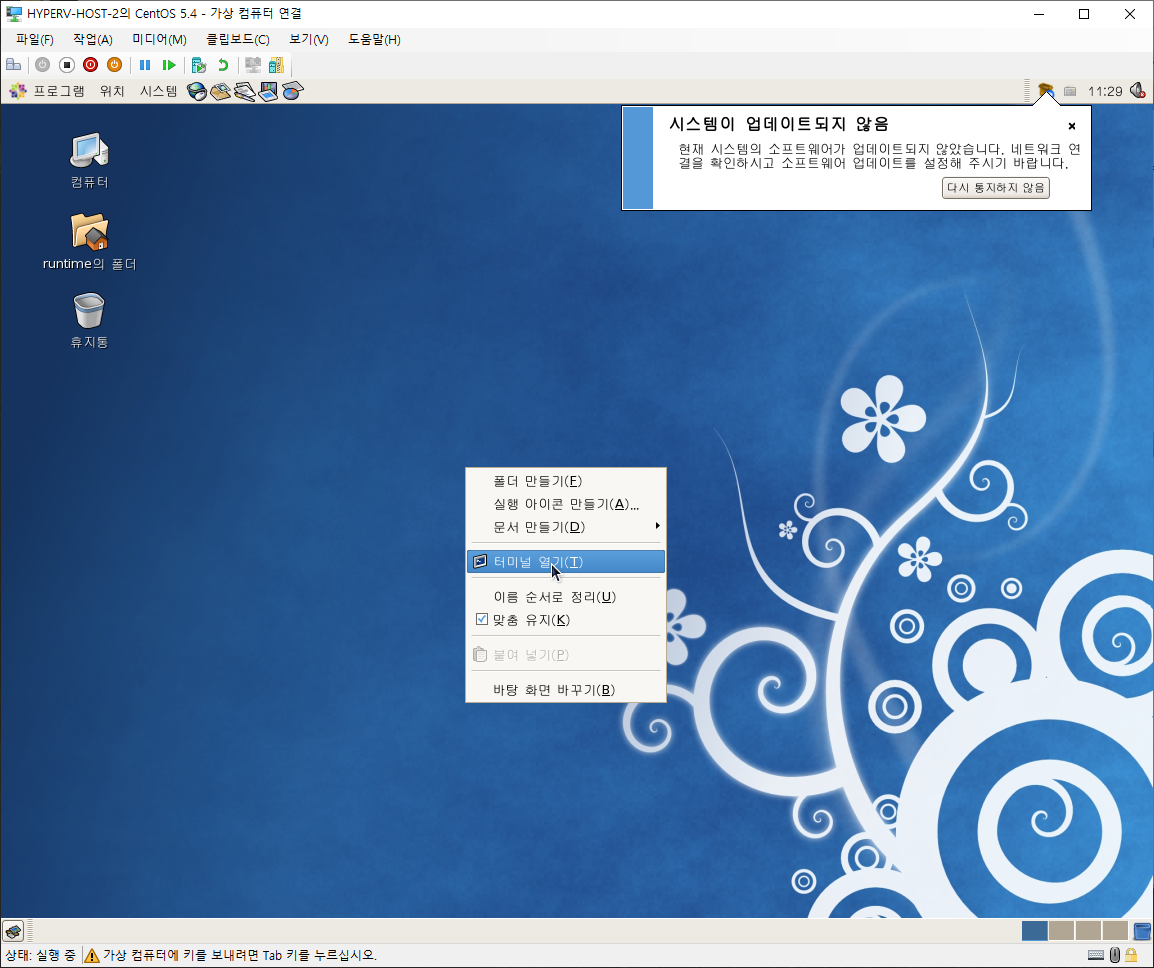Viewport: 1154px width, 968px height.
Task: Open the 미디어(M) menu
Action: tap(159, 39)
